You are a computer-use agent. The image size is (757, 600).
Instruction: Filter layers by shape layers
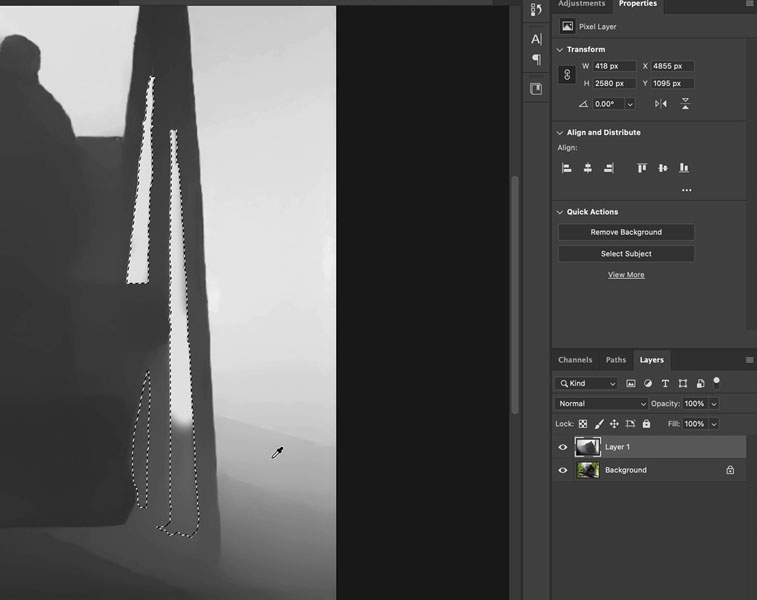point(683,383)
